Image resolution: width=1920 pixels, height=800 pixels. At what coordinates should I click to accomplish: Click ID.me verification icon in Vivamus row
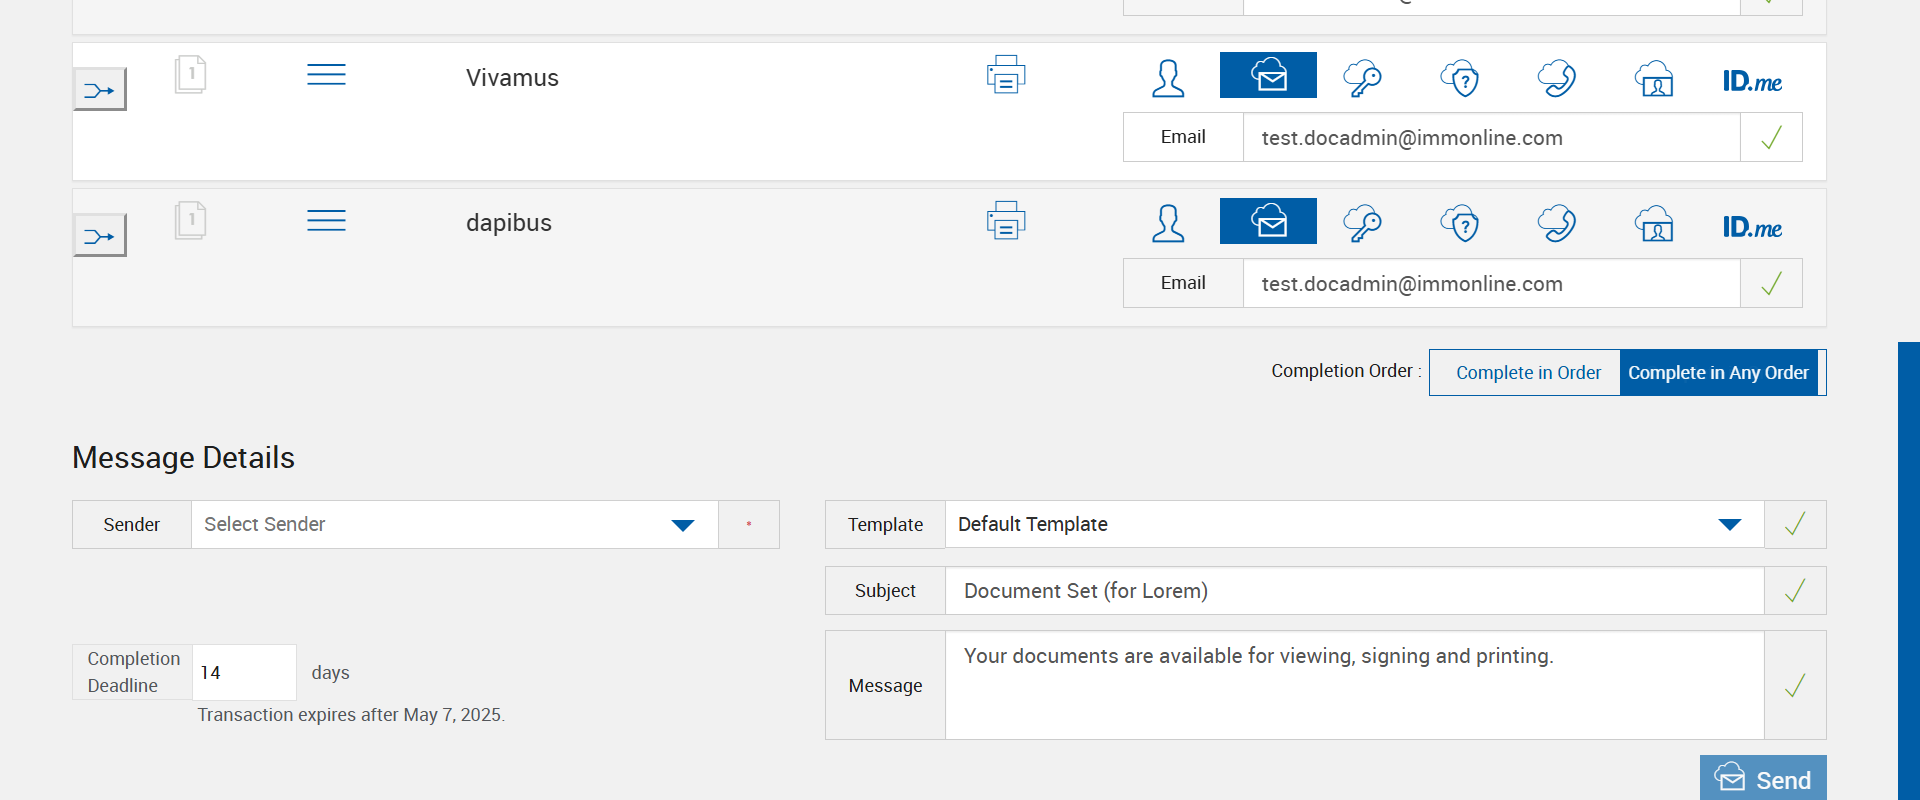coord(1752,81)
